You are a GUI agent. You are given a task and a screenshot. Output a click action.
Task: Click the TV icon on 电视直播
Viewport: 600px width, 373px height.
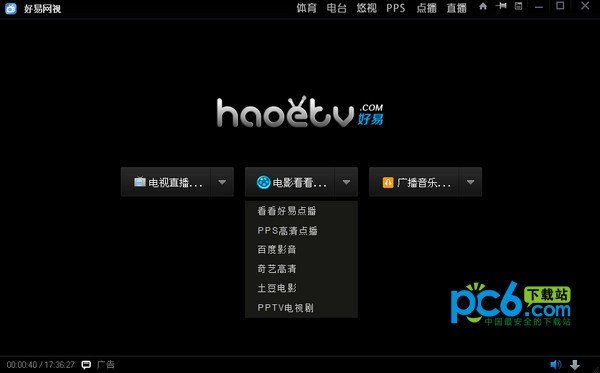[x=140, y=182]
